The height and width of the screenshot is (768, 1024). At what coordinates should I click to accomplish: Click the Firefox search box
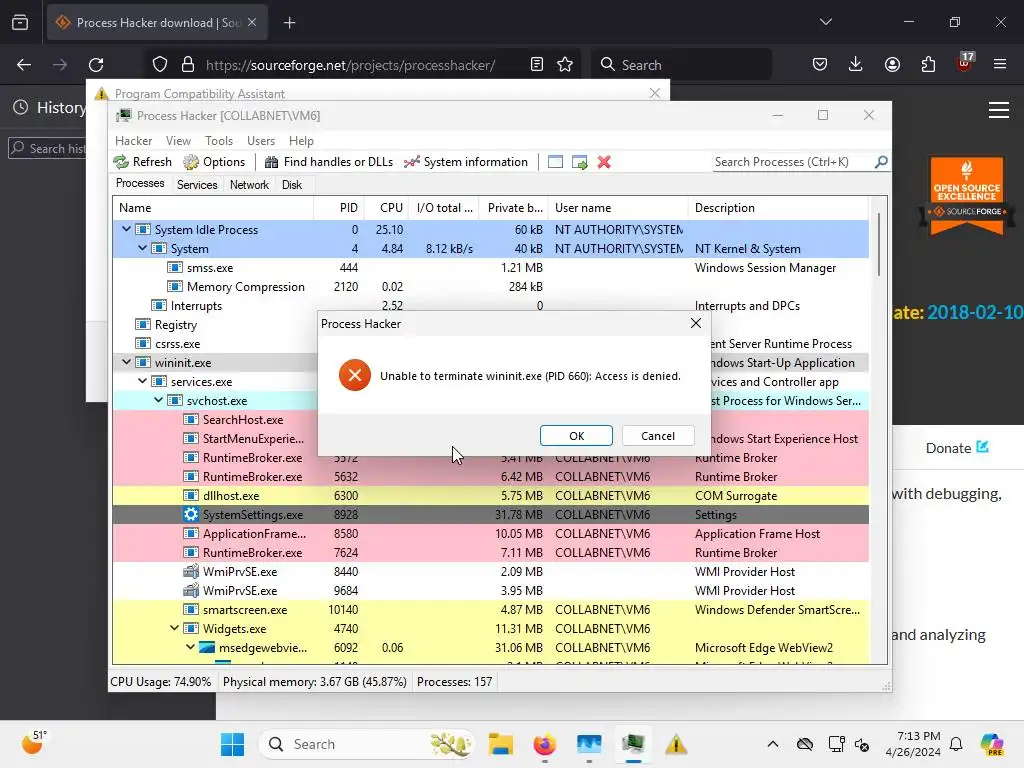tap(682, 65)
